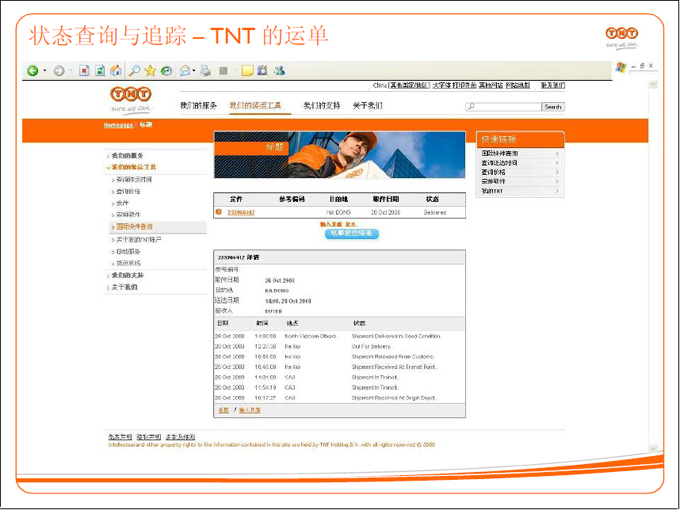Open first quick link under orange header
The height and width of the screenshot is (510, 680).
pos(500,153)
